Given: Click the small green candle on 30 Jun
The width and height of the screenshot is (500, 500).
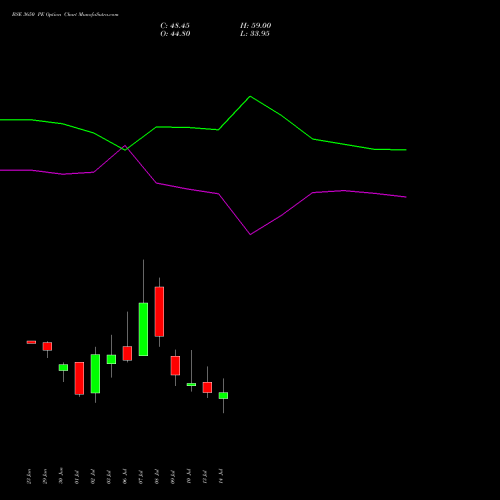Looking at the screenshot, I should click(x=63, y=367).
